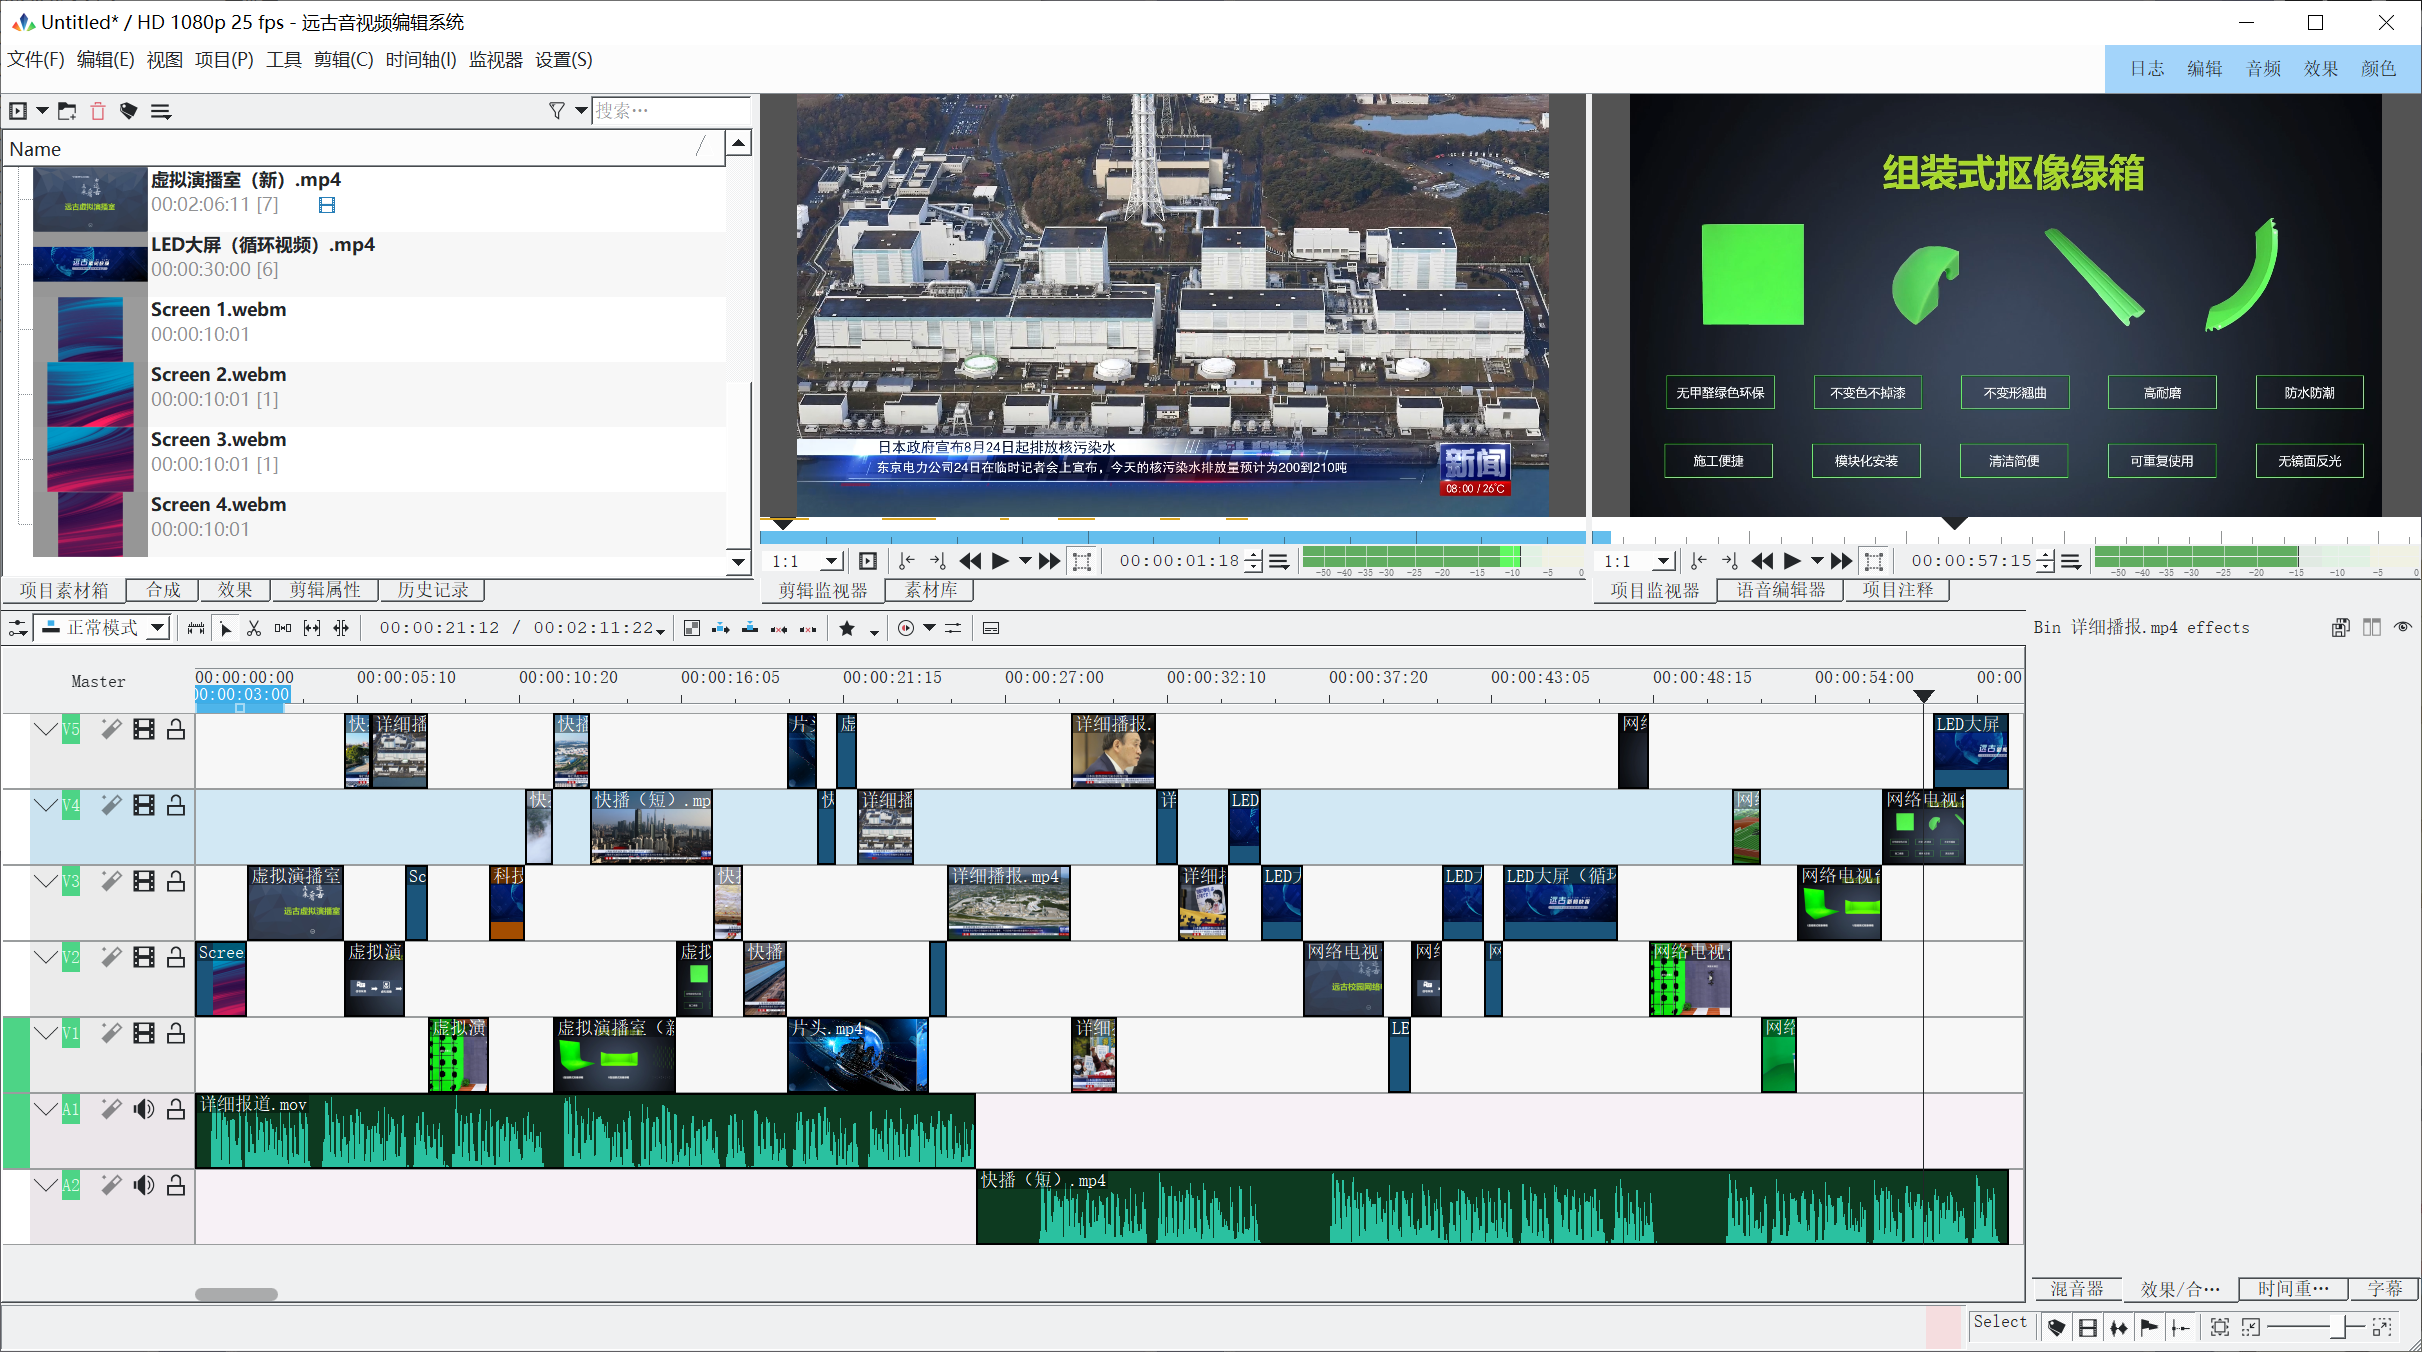
Task: Open the 历史记录 tab
Action: coord(432,590)
